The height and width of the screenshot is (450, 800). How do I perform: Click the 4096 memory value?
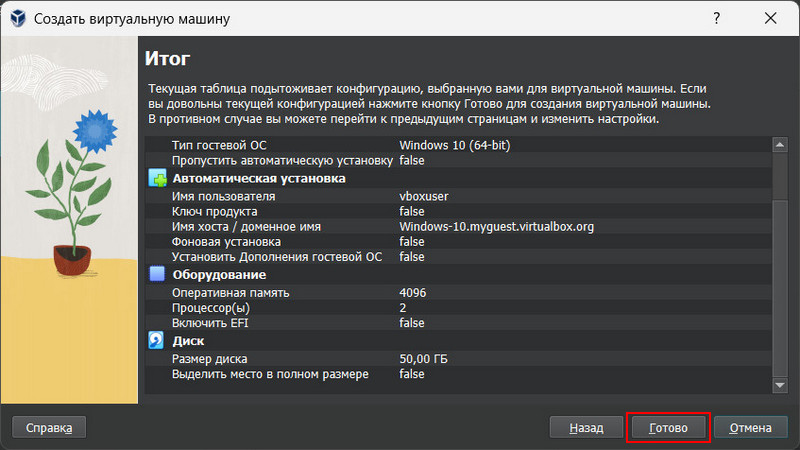pos(412,292)
